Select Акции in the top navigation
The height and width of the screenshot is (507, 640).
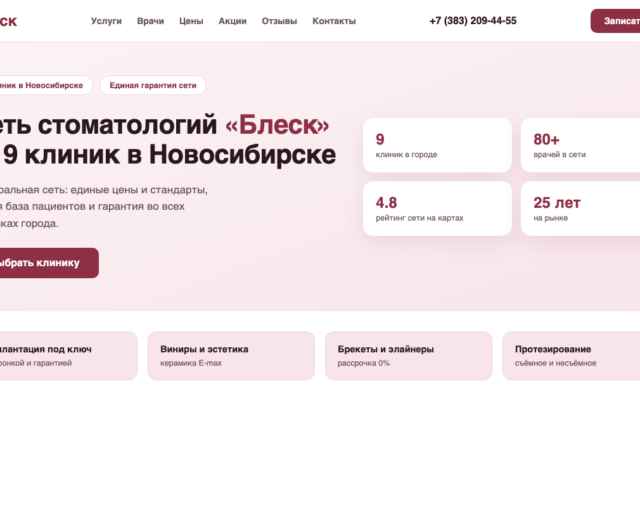click(x=232, y=21)
